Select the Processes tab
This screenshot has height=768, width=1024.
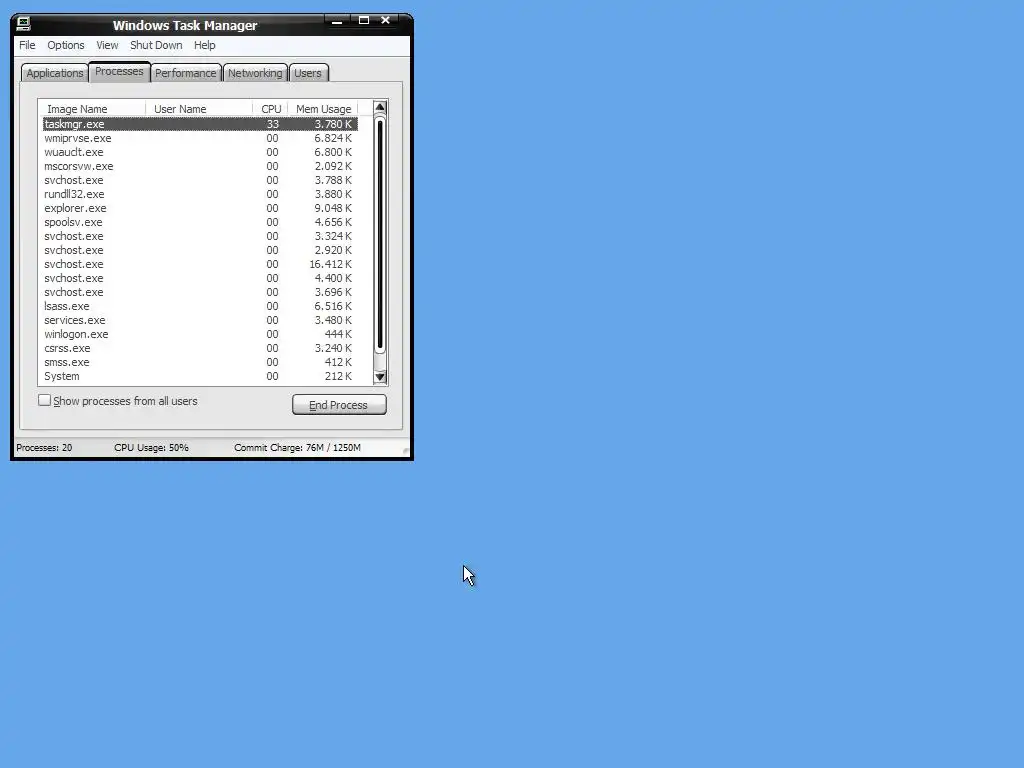tap(119, 71)
